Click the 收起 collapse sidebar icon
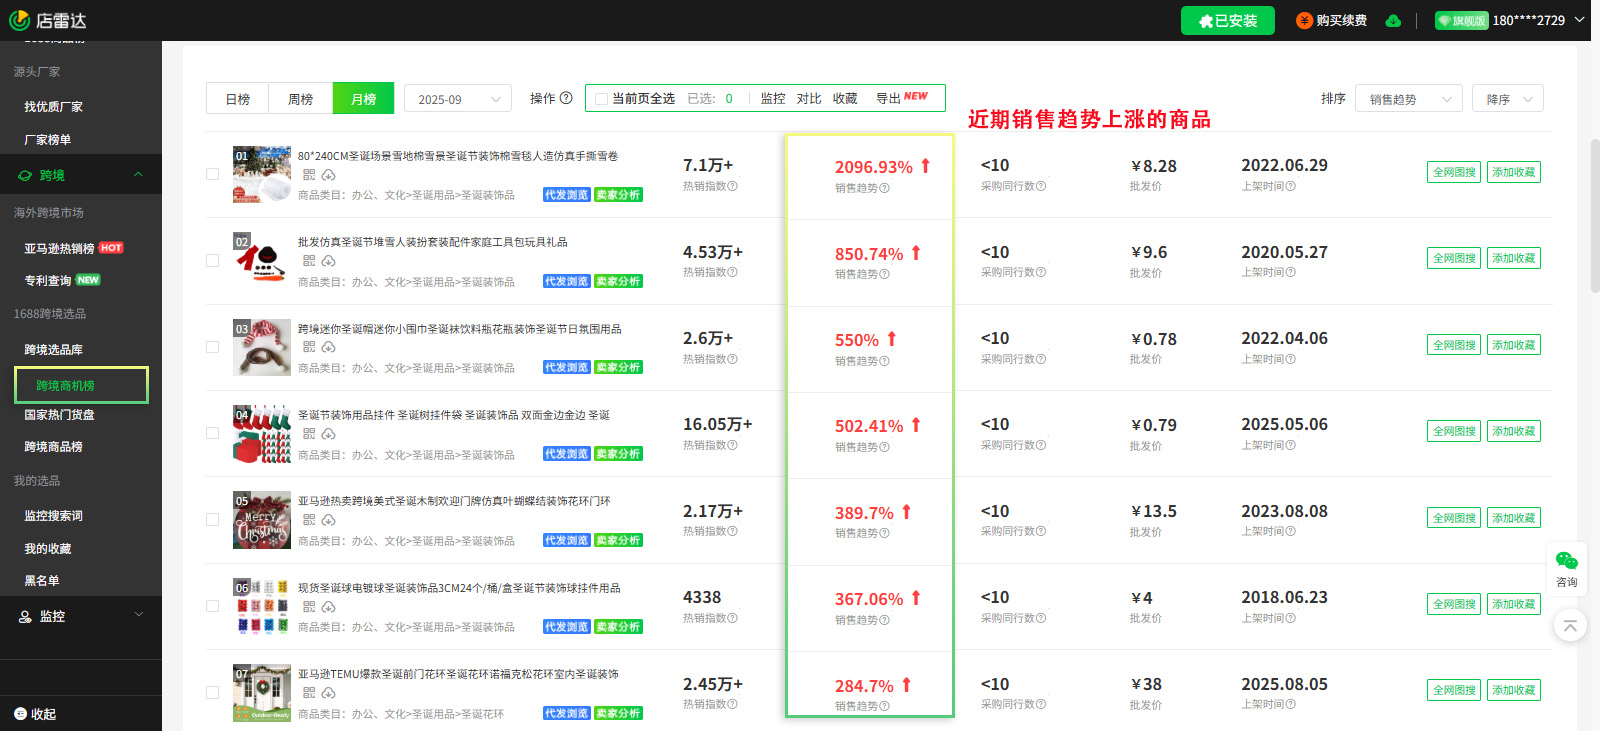This screenshot has width=1600, height=731. pyautogui.click(x=21, y=714)
